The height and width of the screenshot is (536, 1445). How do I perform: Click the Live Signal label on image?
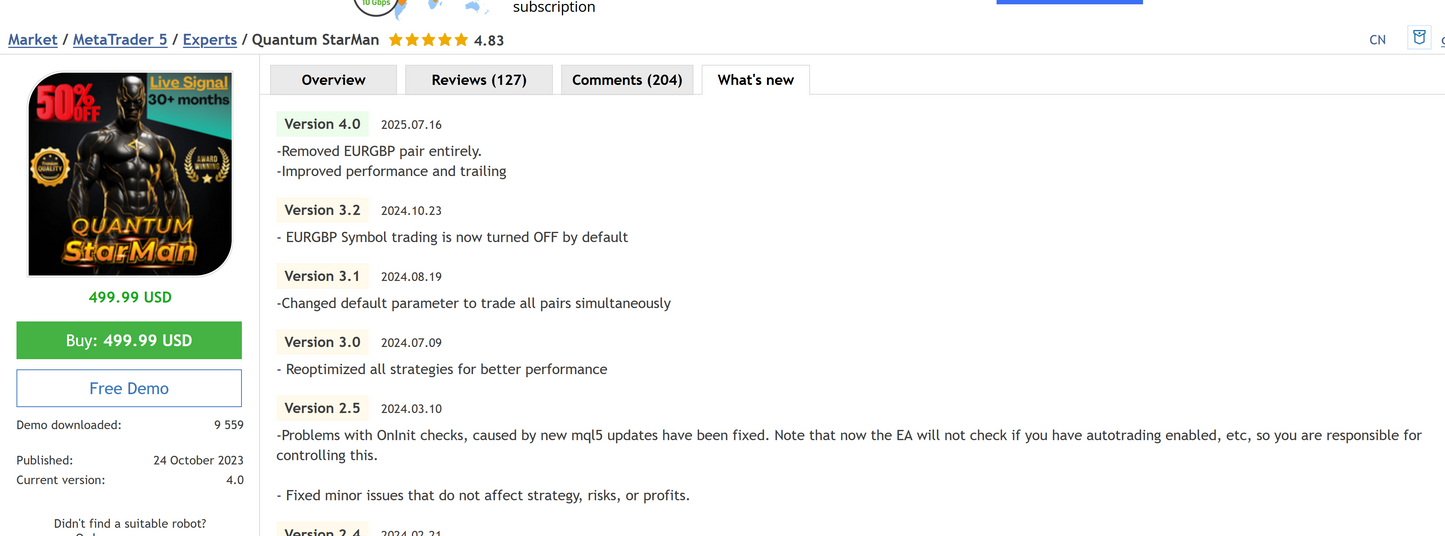click(x=189, y=83)
